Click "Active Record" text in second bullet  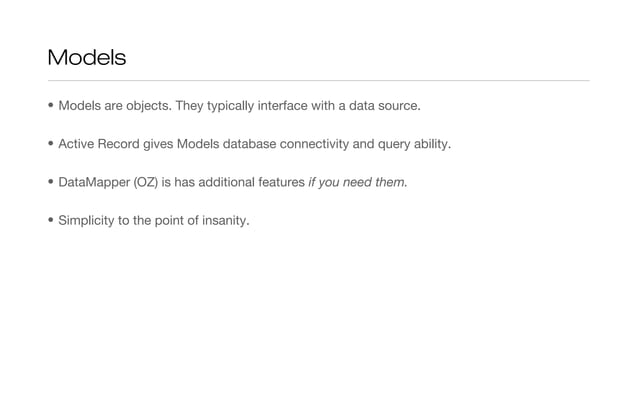(99, 144)
